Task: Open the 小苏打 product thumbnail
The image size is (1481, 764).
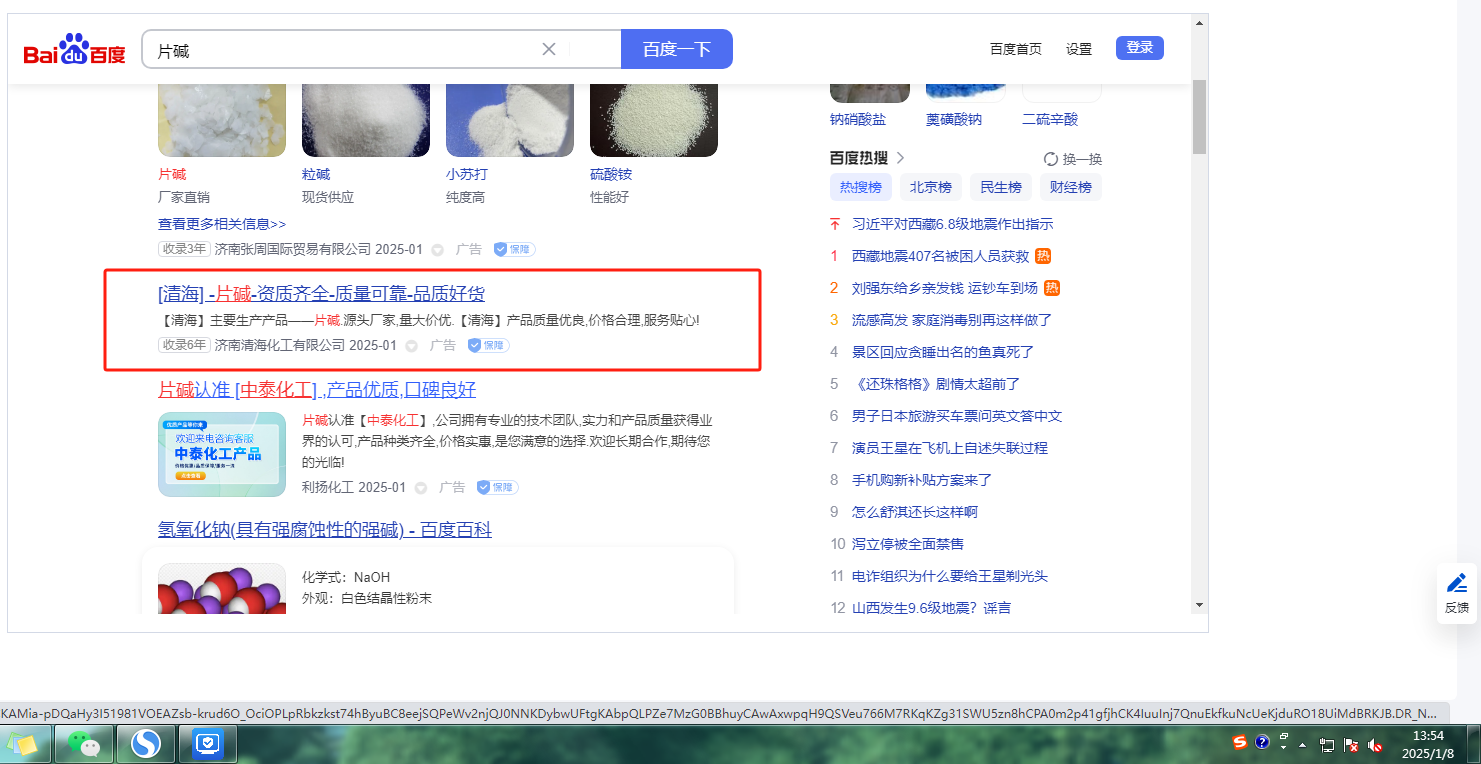Action: (510, 120)
